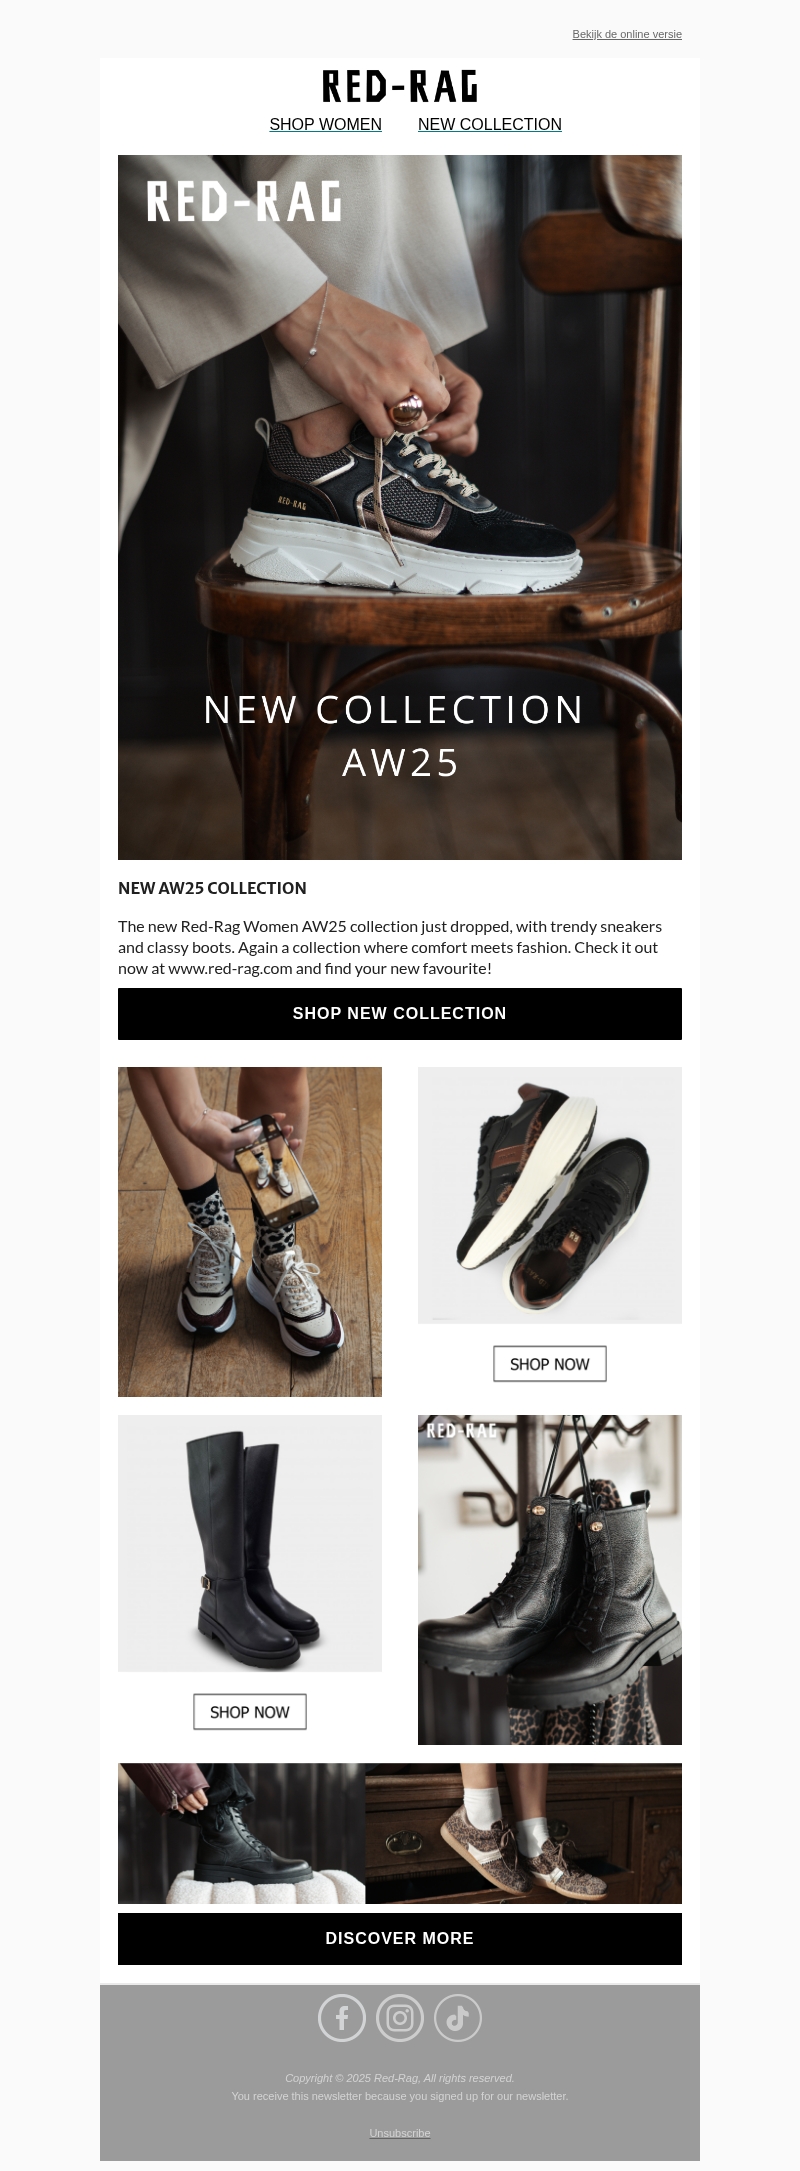Image resolution: width=800 pixels, height=2171 pixels.
Task: Open the leopard socks sneaker photo
Action: click(250, 1231)
